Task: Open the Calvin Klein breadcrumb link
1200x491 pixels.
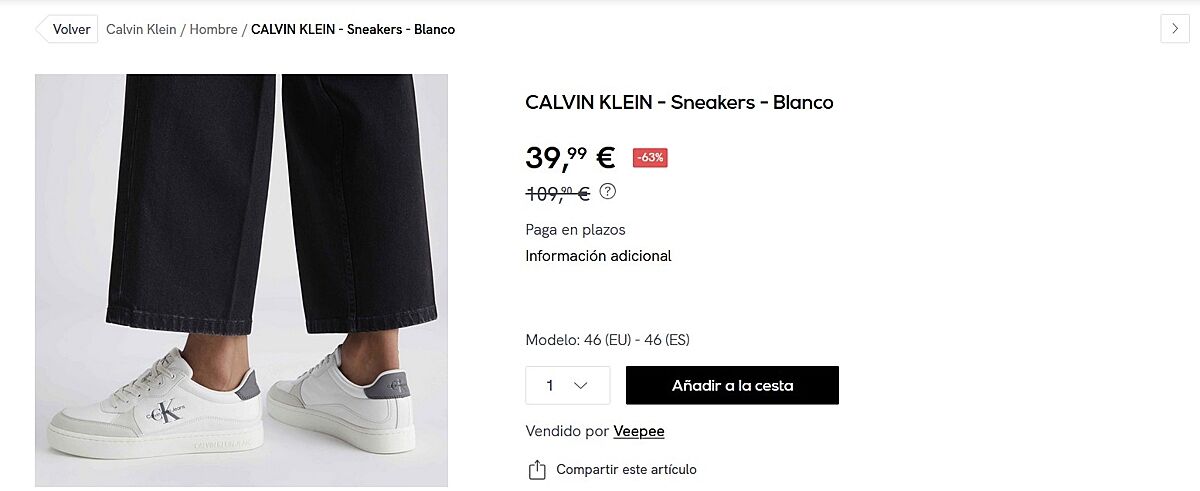Action: (x=140, y=29)
